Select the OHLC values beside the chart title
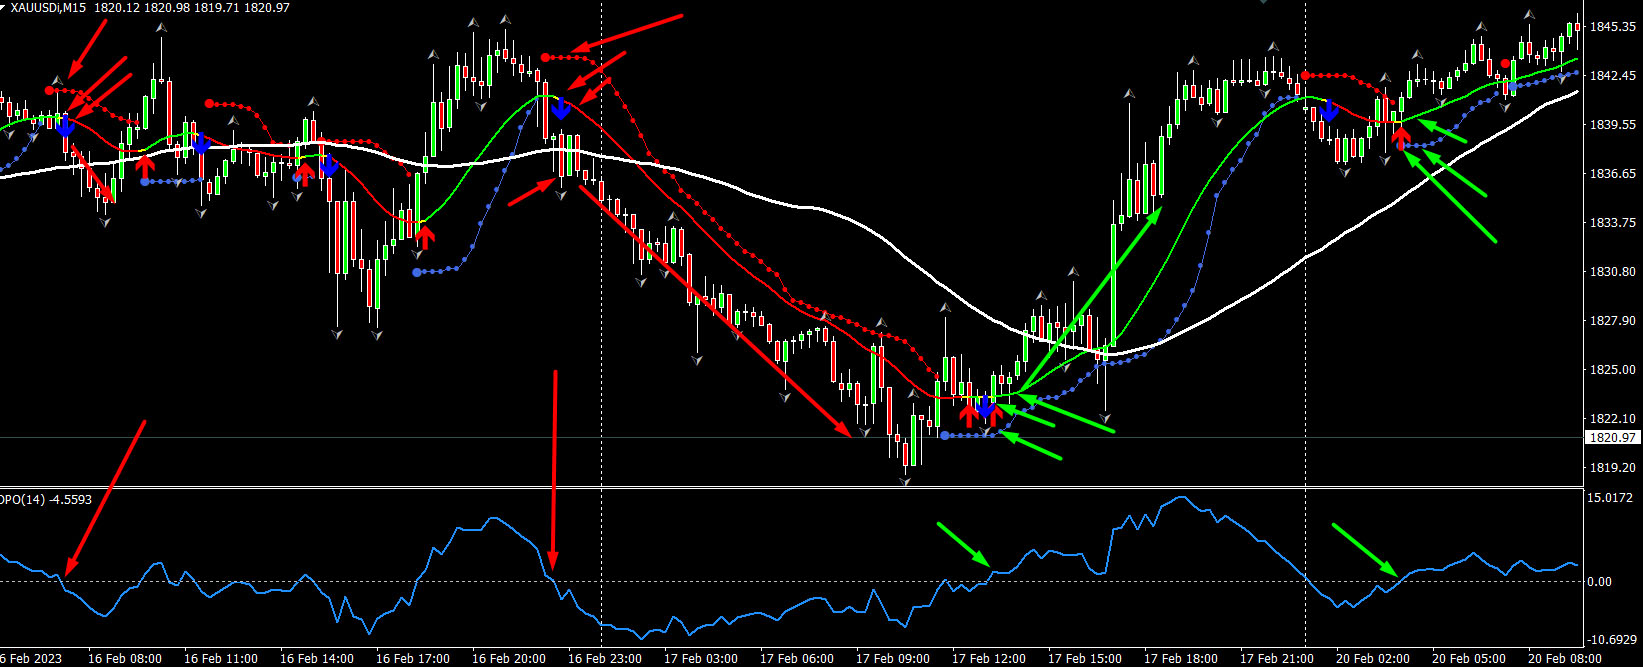This screenshot has height=667, width=1643. coord(192,8)
